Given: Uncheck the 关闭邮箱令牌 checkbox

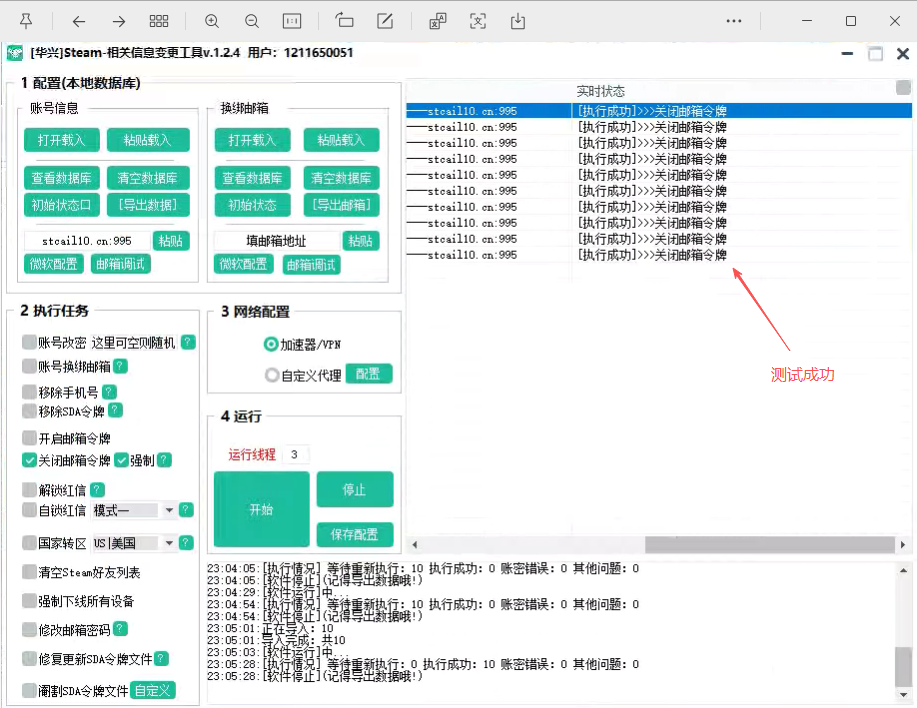Looking at the screenshot, I should pyautogui.click(x=30, y=460).
